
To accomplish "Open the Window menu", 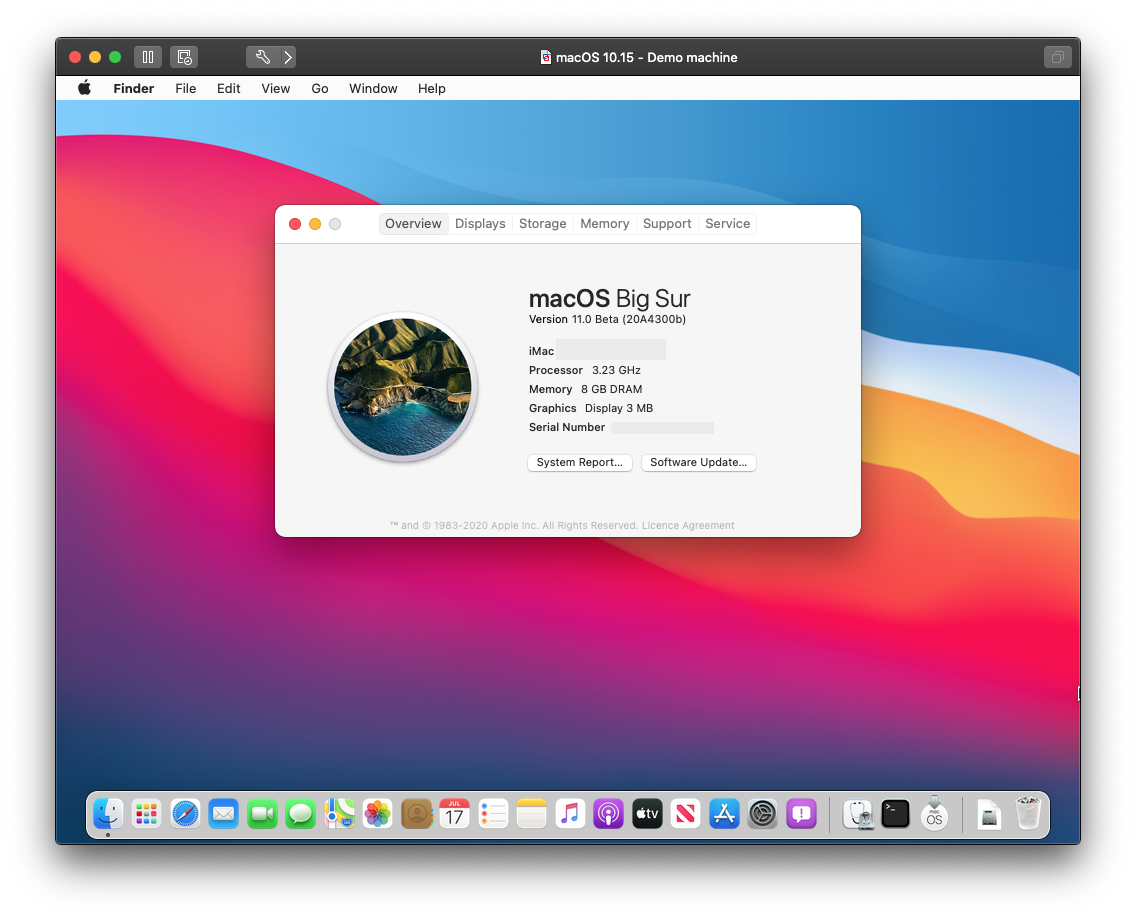I will point(373,88).
